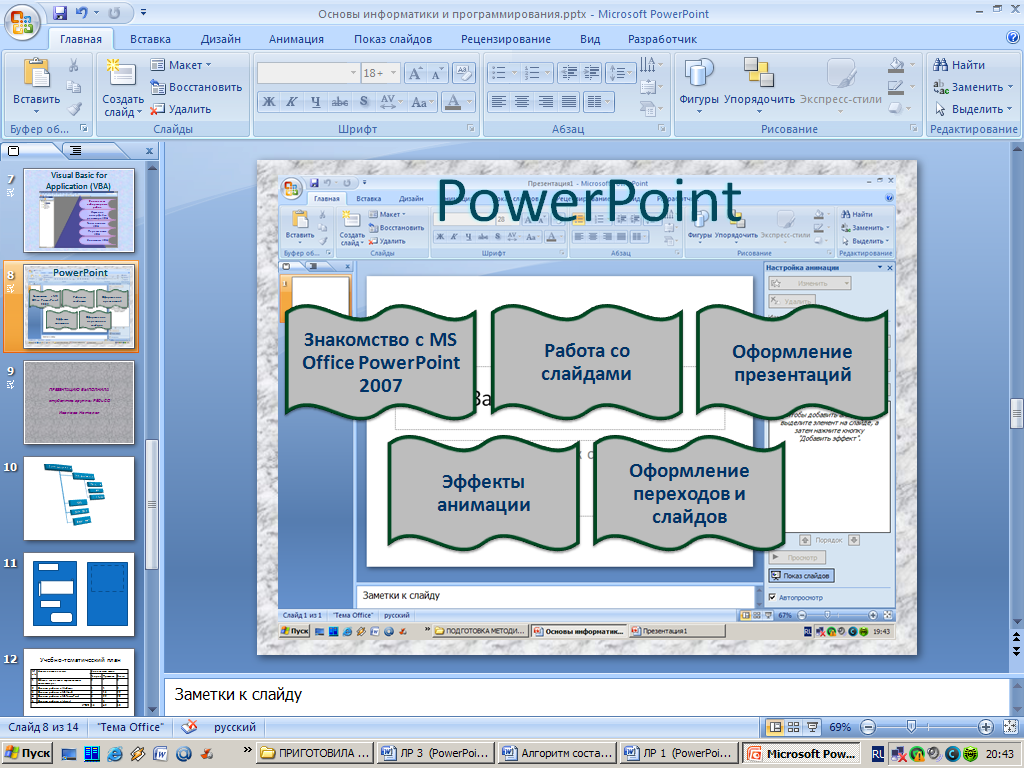Justify the paragraph text
The width and height of the screenshot is (1024, 768).
(569, 102)
